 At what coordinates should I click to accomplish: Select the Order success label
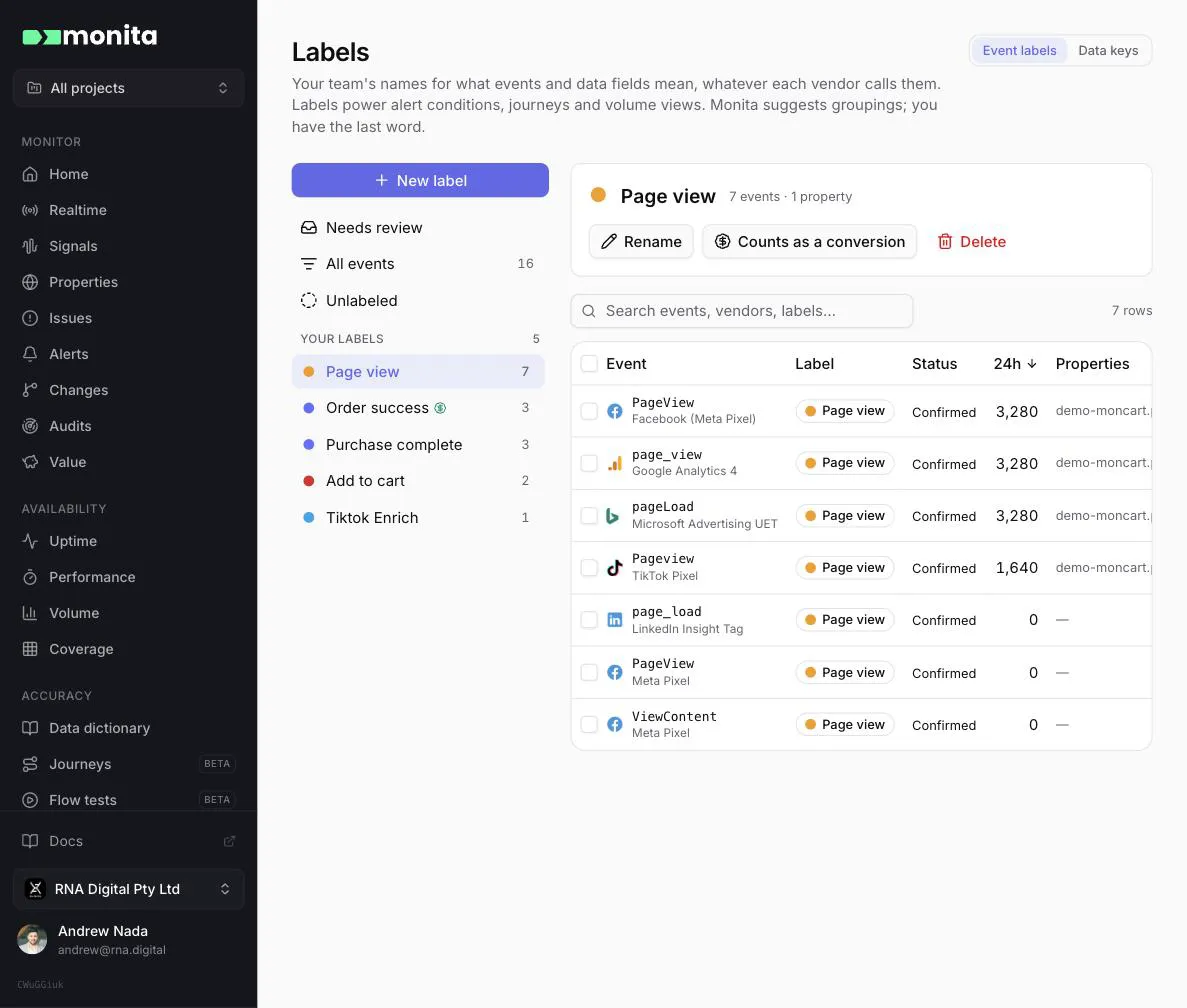click(x=418, y=408)
